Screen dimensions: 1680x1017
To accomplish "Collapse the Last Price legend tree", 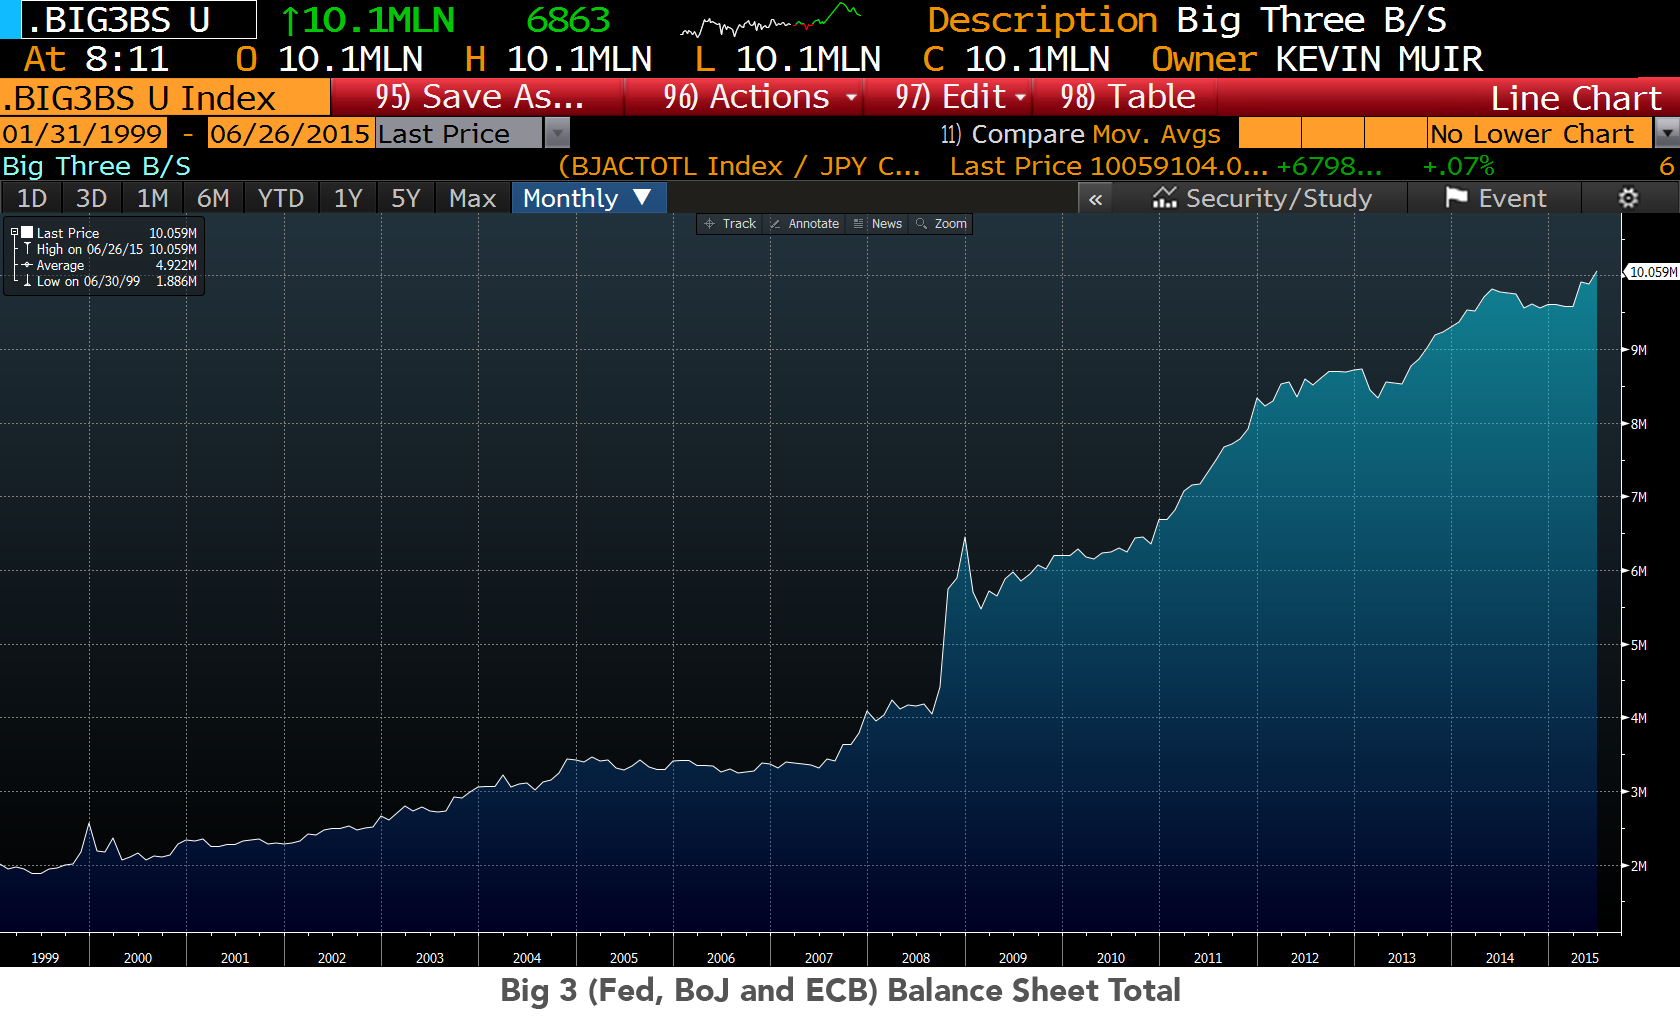I will 14,232.
